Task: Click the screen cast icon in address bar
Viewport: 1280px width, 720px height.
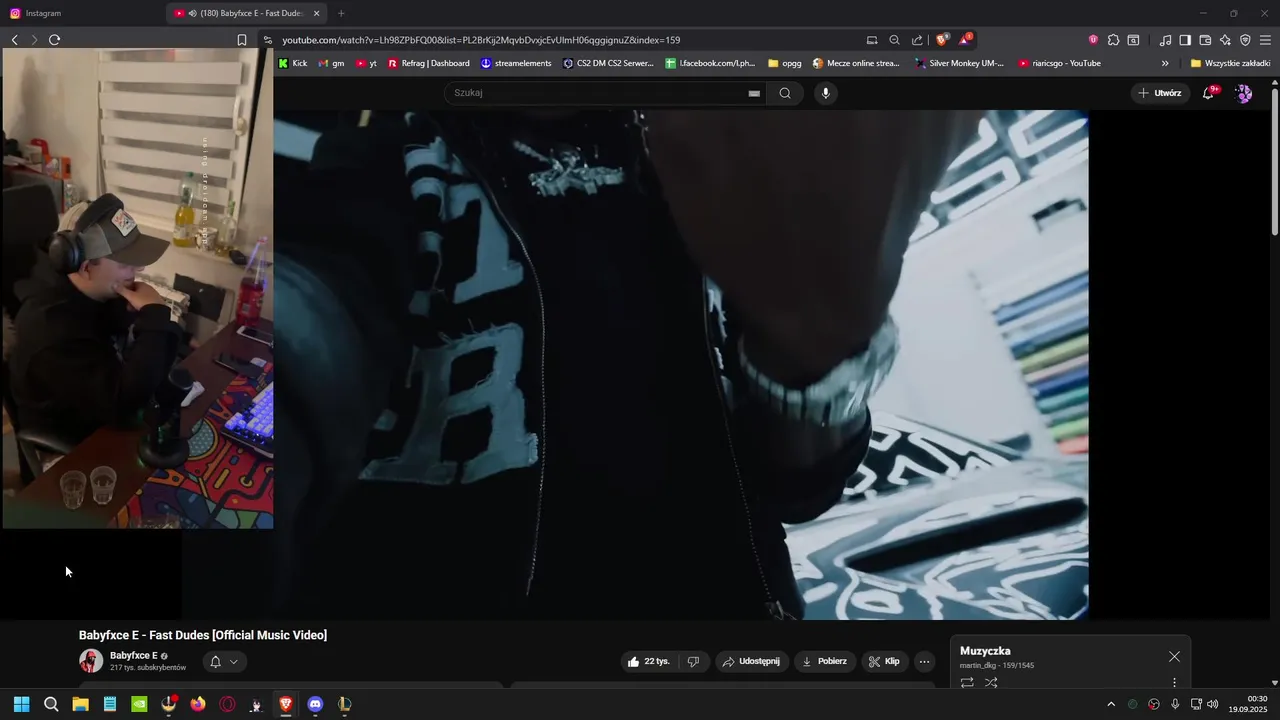Action: pyautogui.click(x=872, y=40)
